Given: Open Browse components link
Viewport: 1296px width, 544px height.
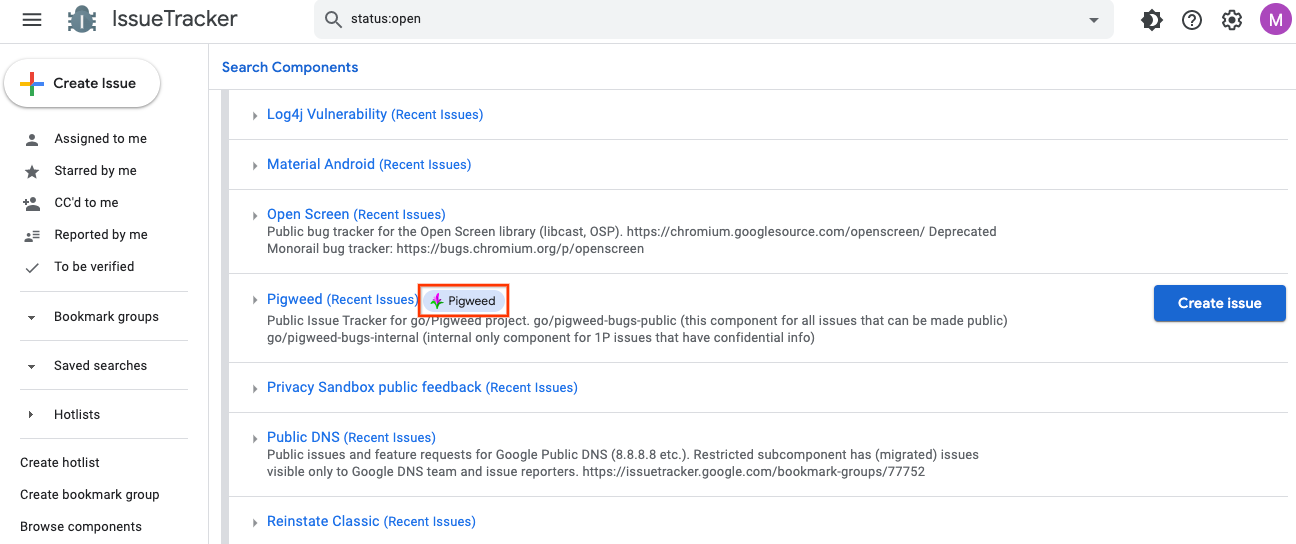Looking at the screenshot, I should point(81,527).
